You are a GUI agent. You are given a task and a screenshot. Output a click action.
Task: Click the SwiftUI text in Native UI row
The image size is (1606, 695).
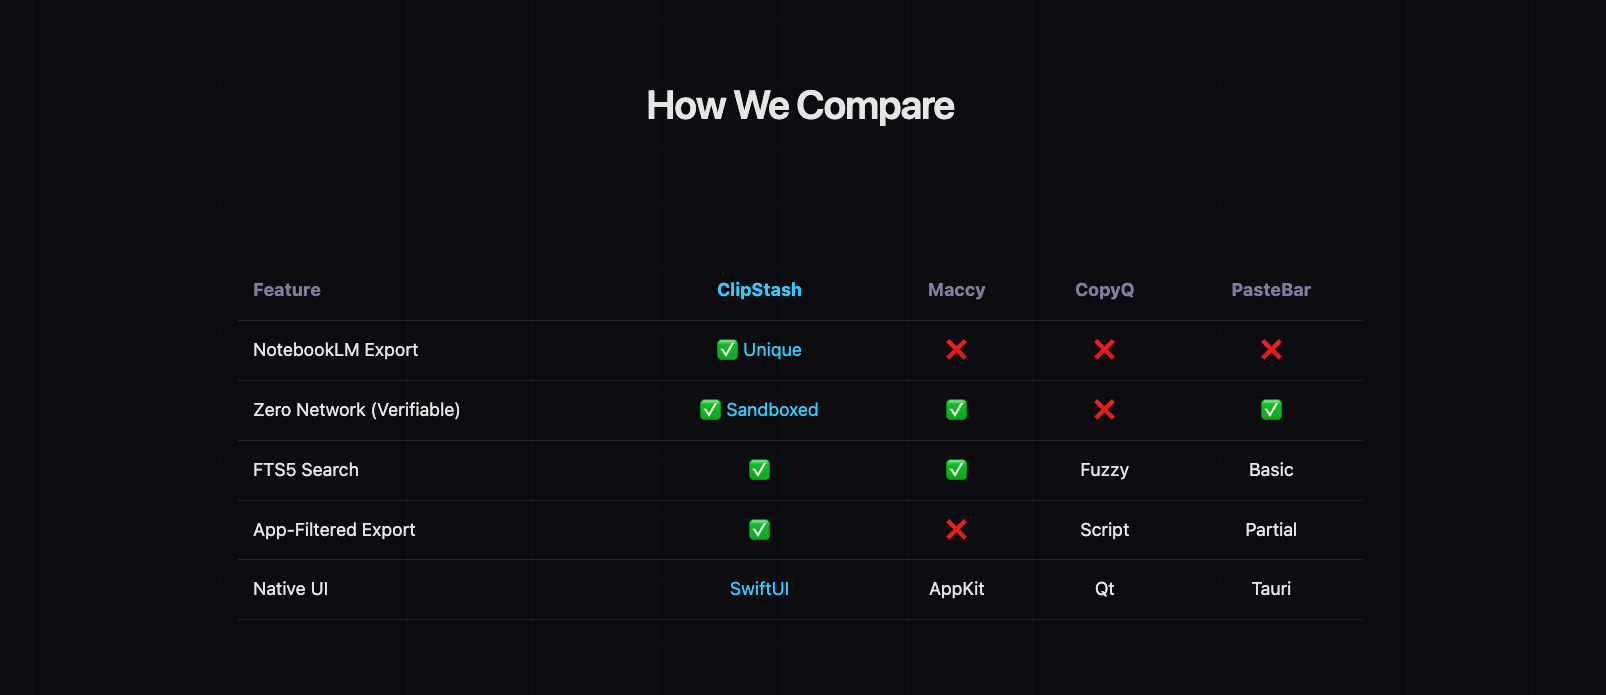click(x=759, y=589)
